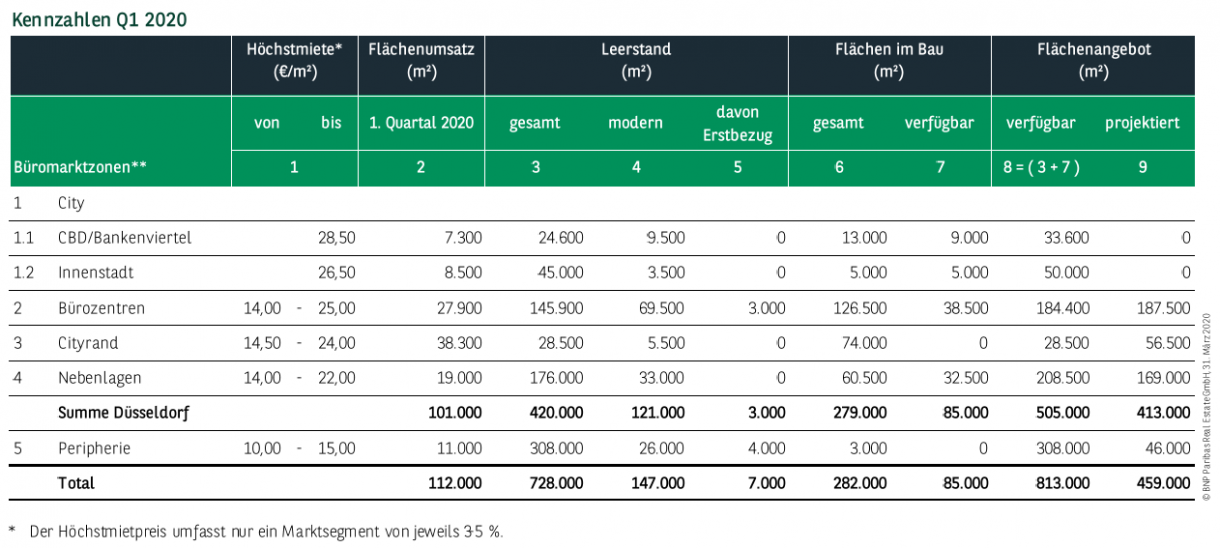Click the CBD/Bankenviertel row label
This screenshot has width=1220, height=548.
(124, 238)
